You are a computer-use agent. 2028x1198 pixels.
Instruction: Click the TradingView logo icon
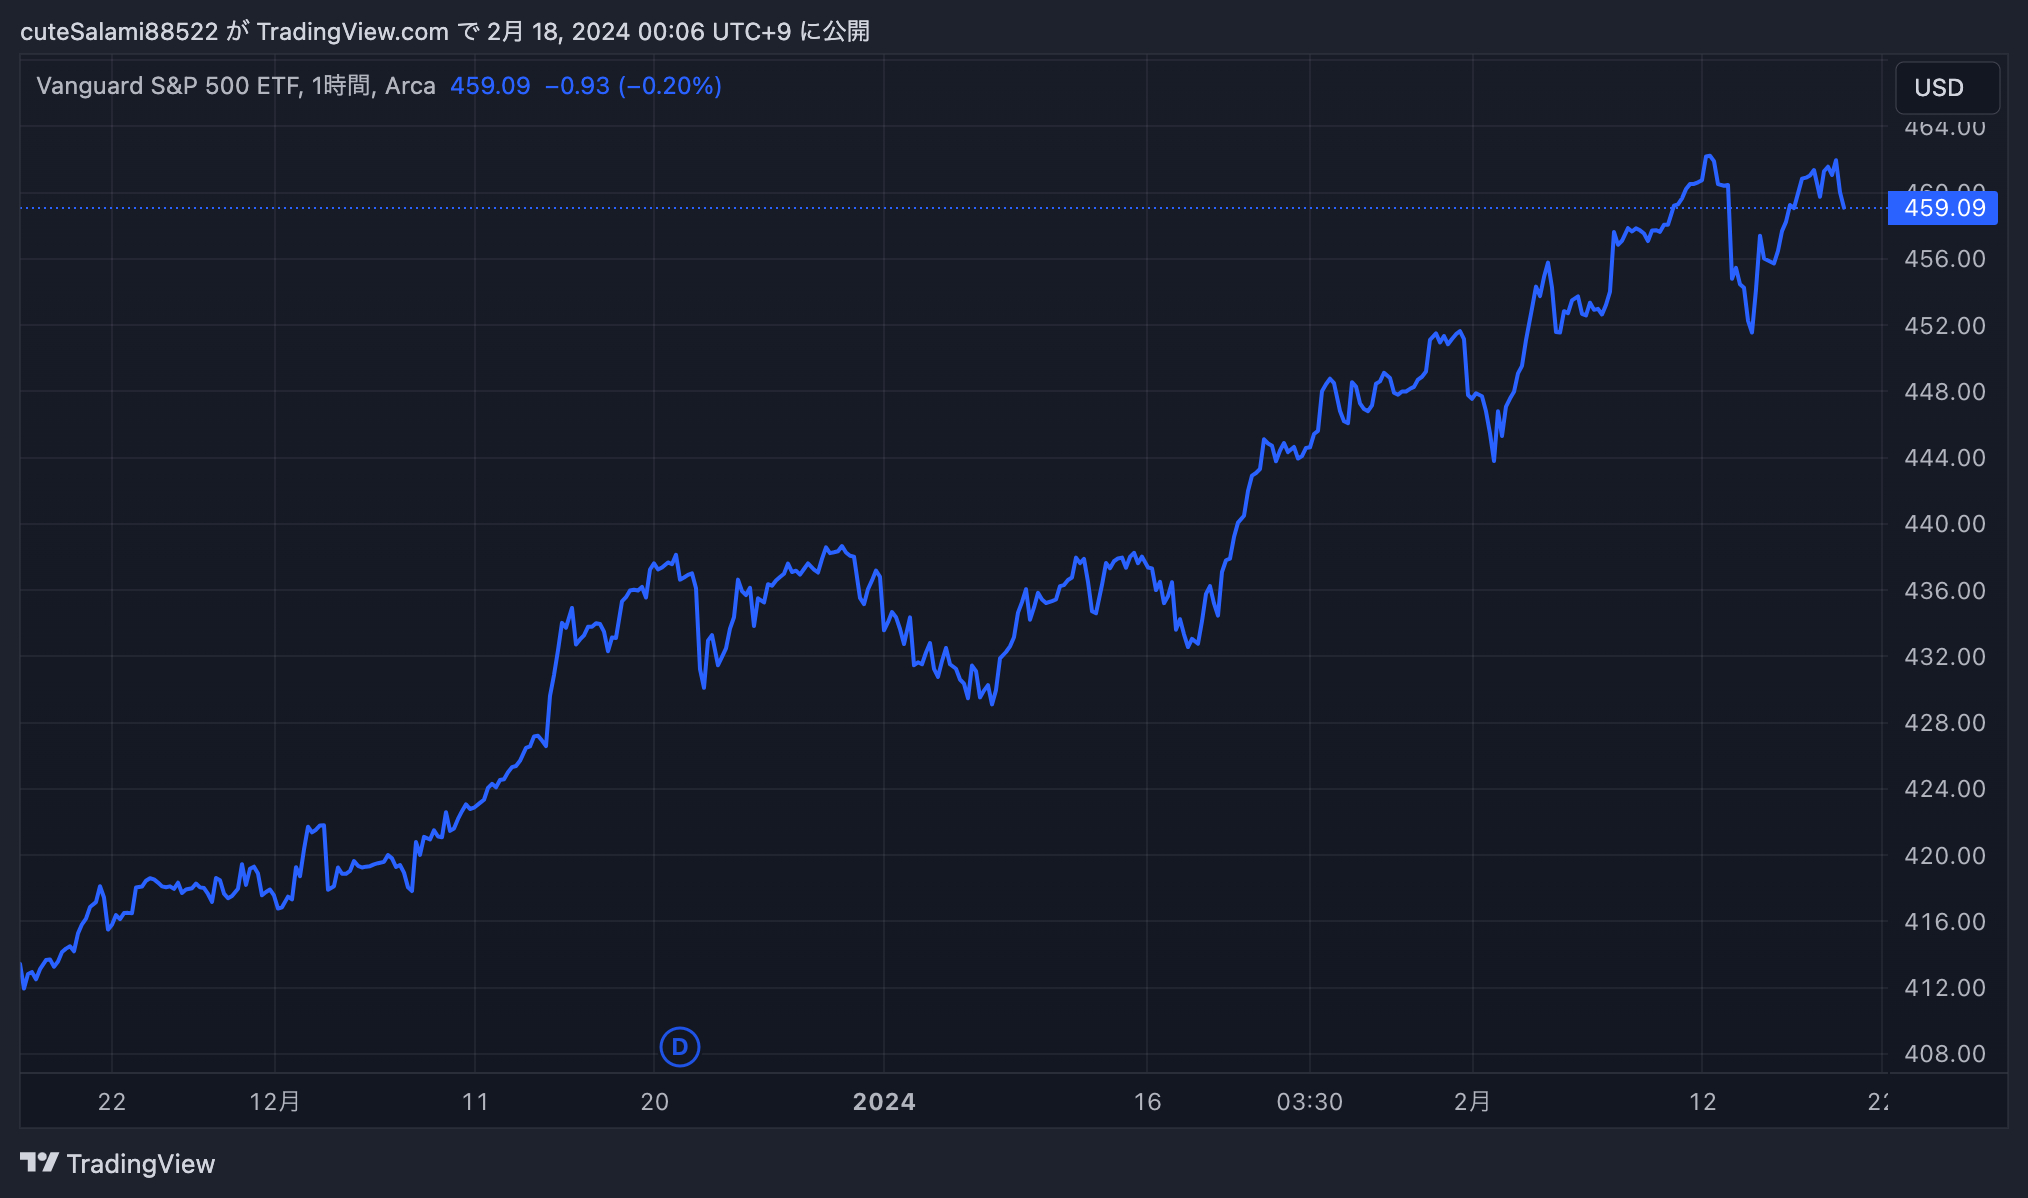click(40, 1163)
